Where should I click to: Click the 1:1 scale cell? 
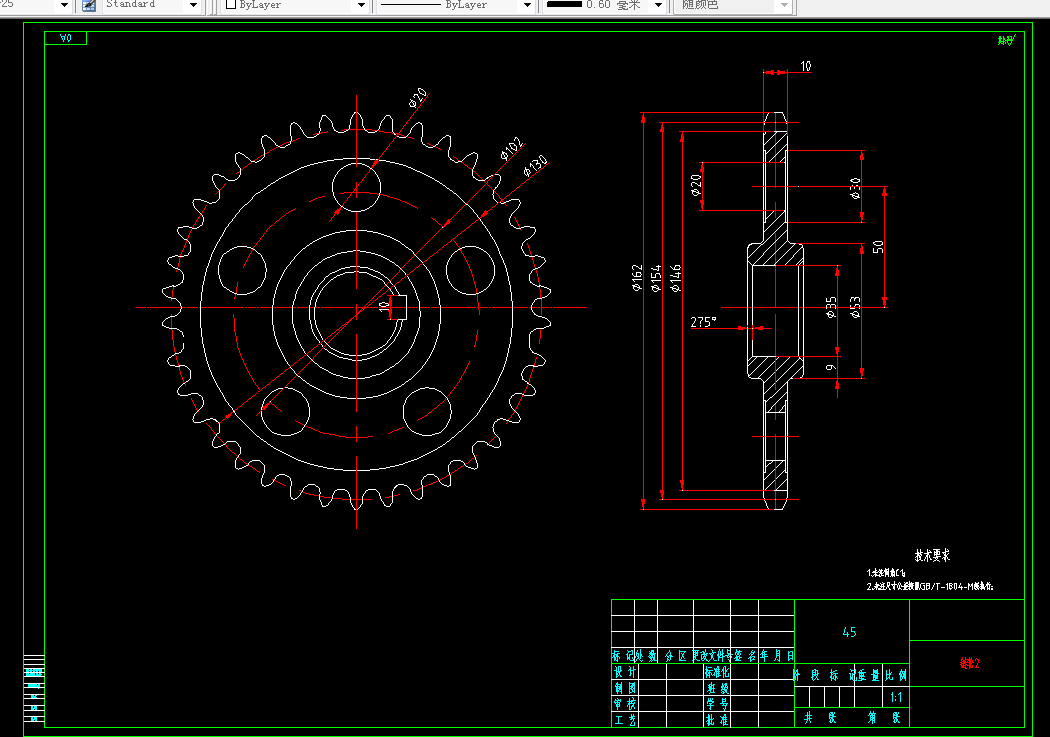[896, 698]
